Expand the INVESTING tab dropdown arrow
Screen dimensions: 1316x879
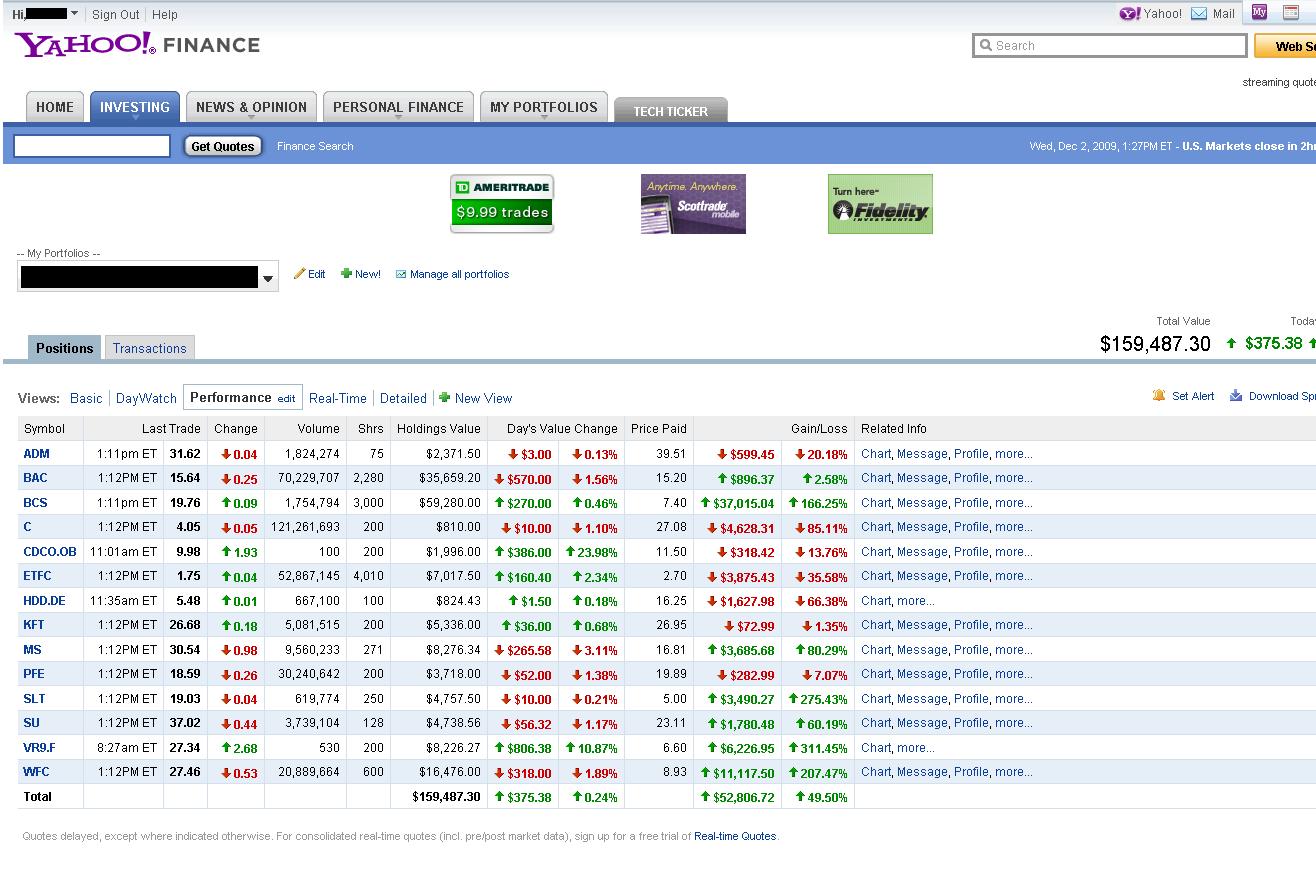134,117
